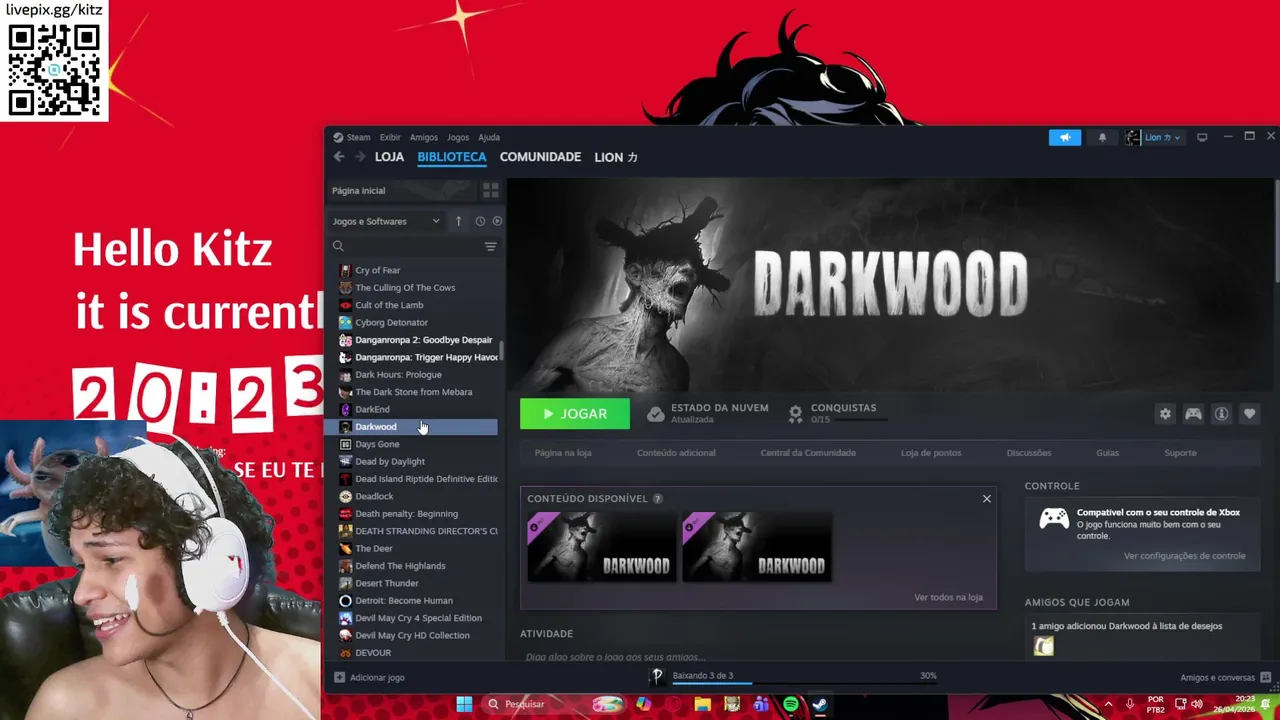Open the Amigos menu
1280x720 pixels.
click(x=423, y=137)
